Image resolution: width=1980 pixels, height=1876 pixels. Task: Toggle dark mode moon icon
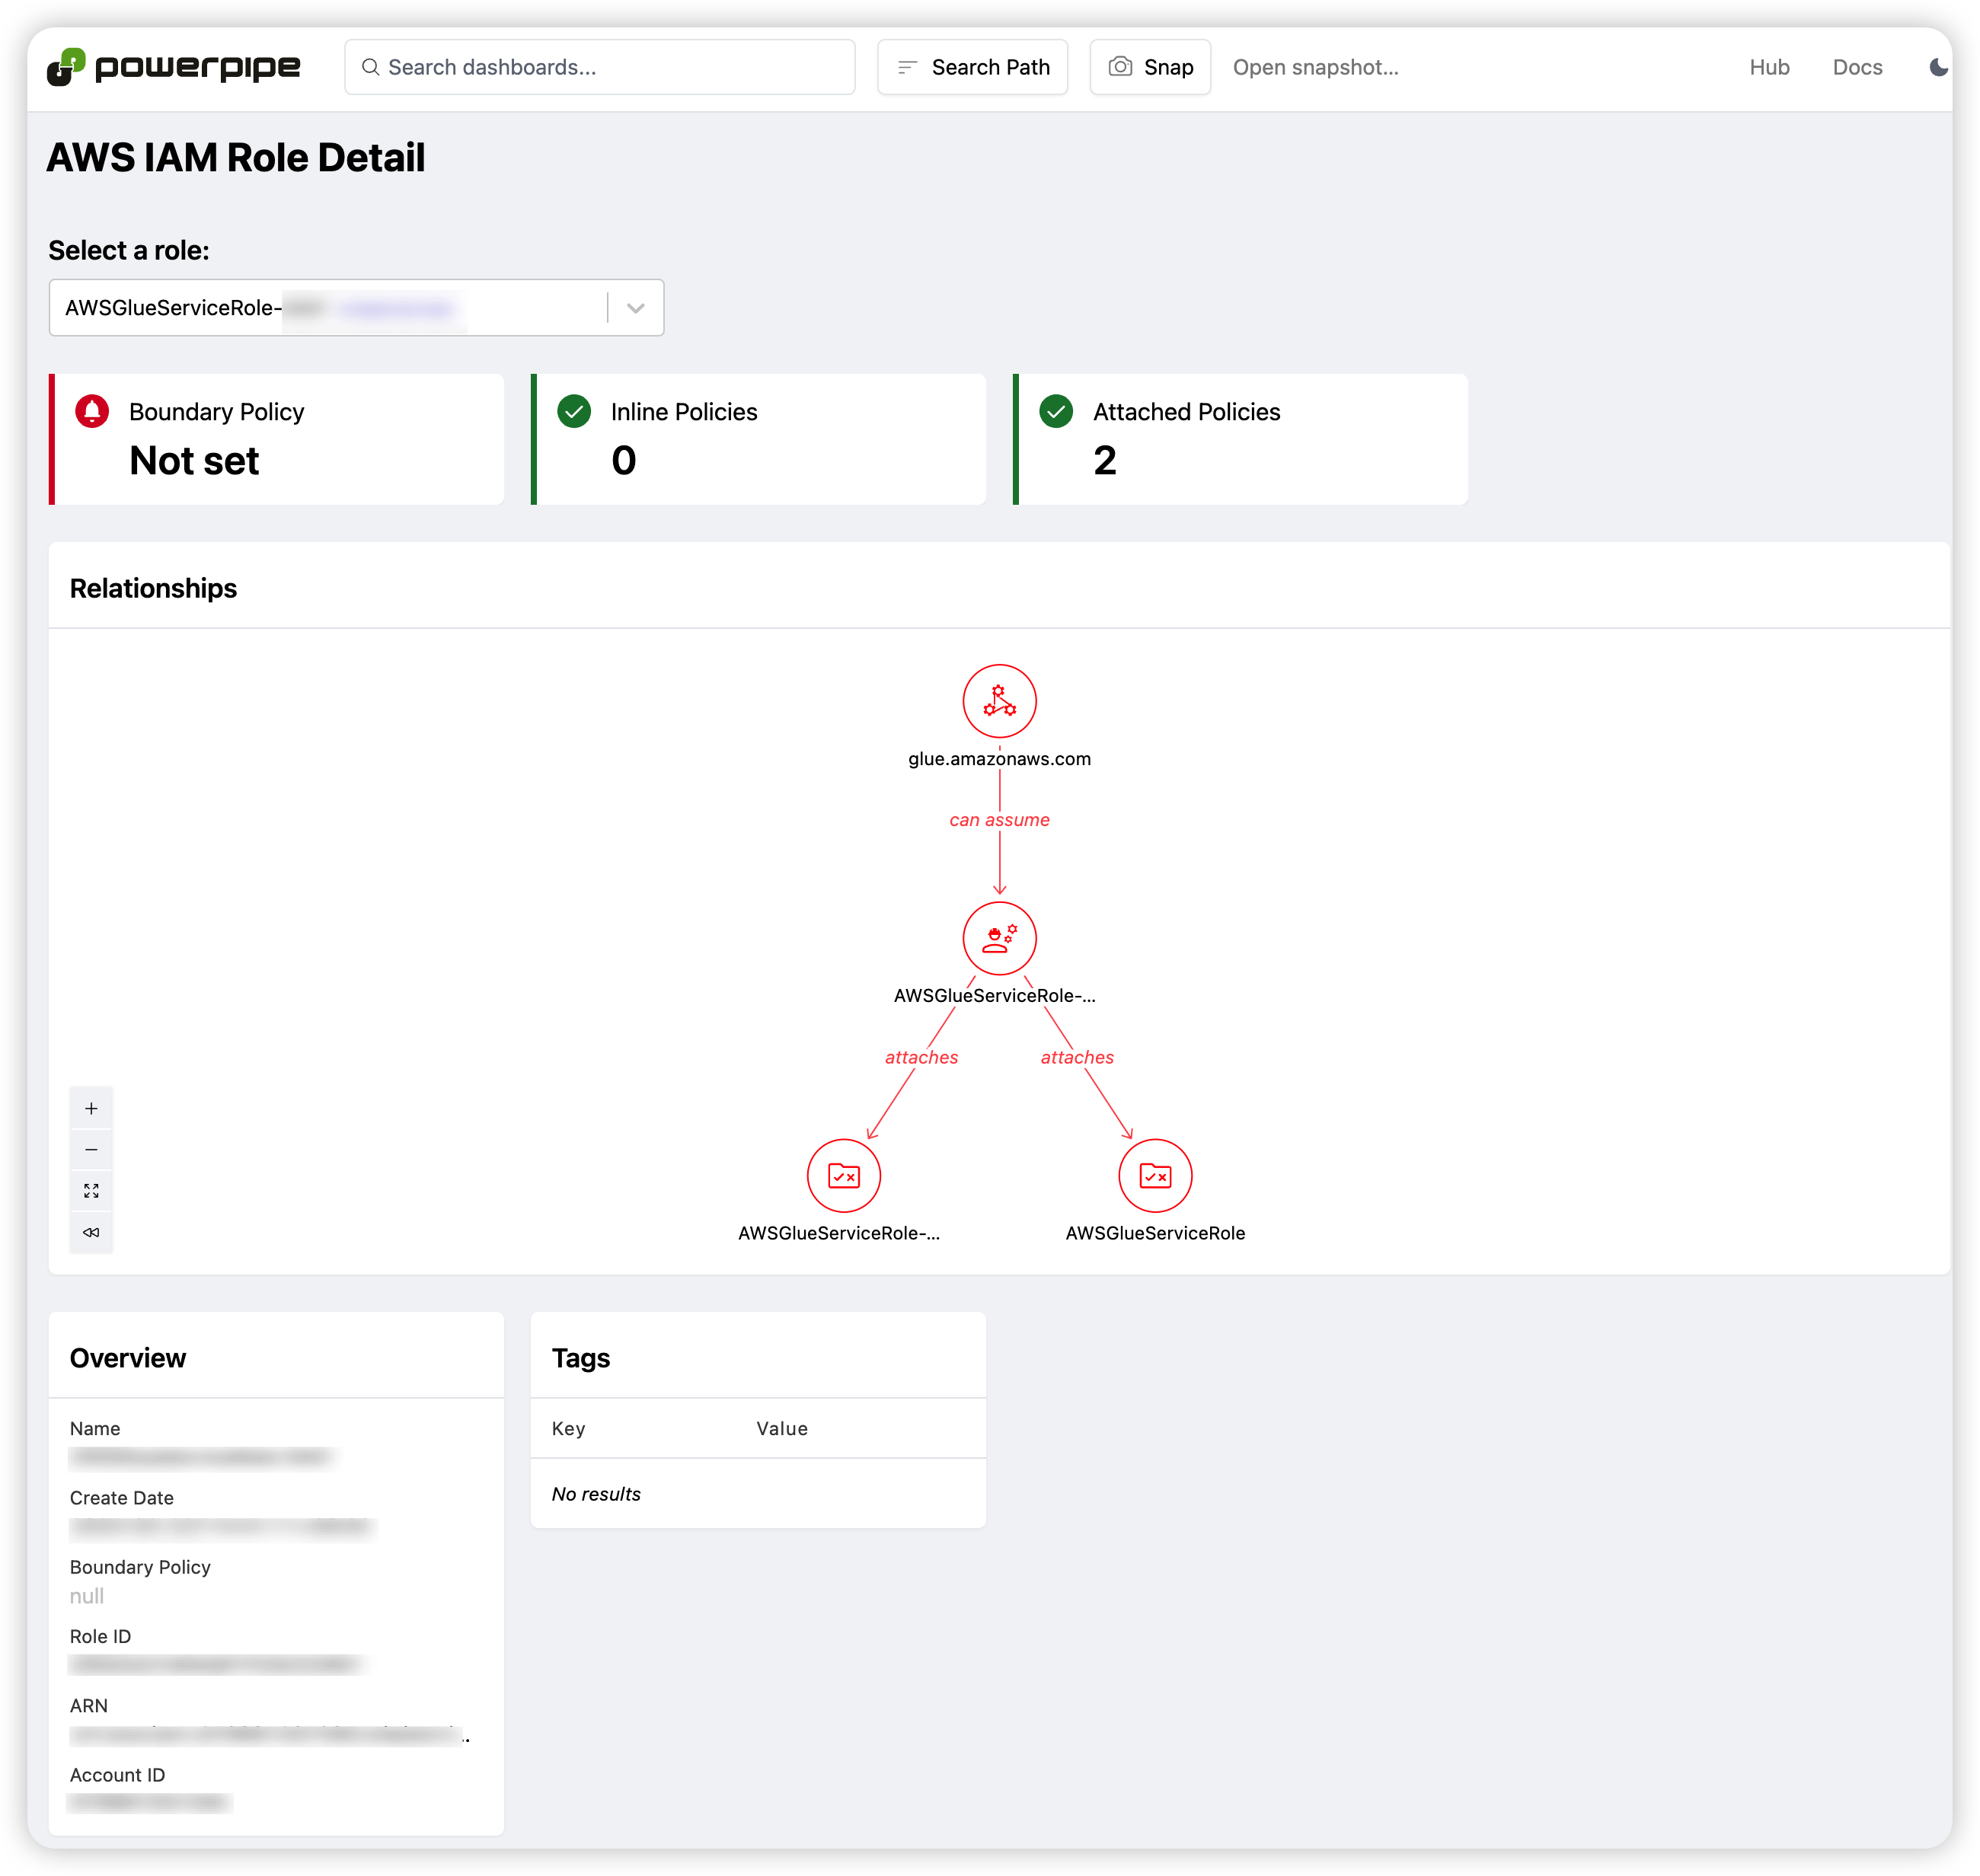[1937, 67]
